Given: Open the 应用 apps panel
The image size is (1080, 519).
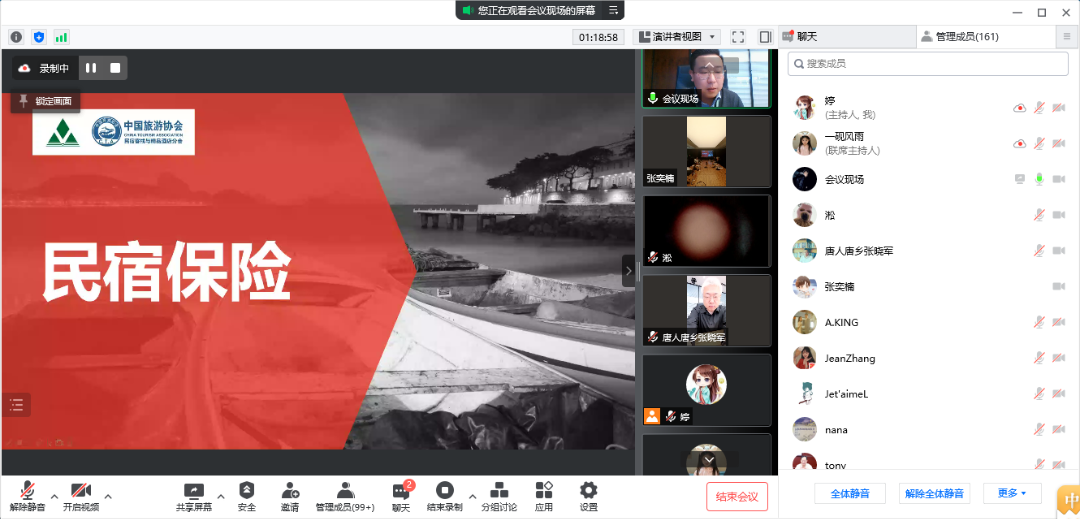Looking at the screenshot, I should (543, 496).
